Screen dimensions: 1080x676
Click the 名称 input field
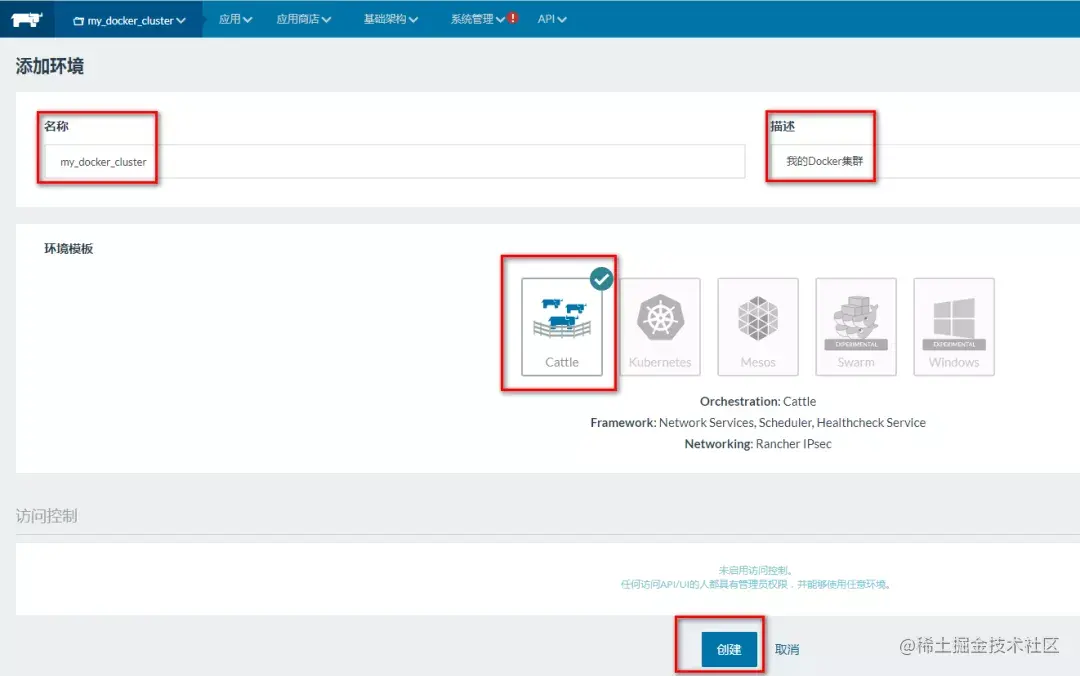(x=395, y=161)
